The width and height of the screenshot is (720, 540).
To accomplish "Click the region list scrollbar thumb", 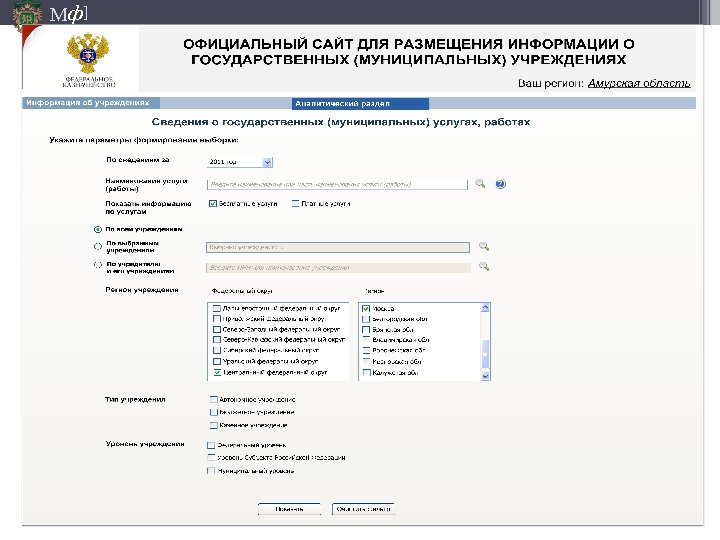I will (x=485, y=354).
